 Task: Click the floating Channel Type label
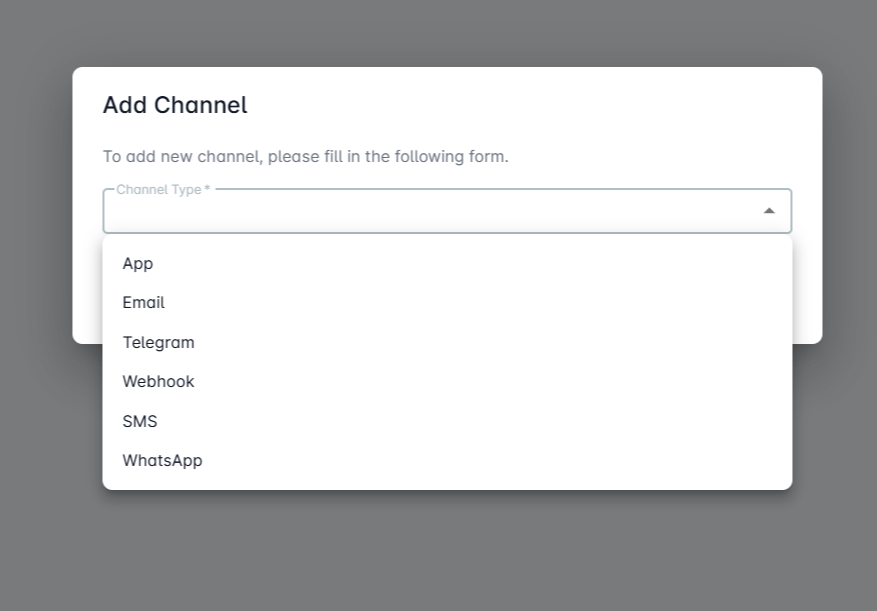pyautogui.click(x=158, y=189)
